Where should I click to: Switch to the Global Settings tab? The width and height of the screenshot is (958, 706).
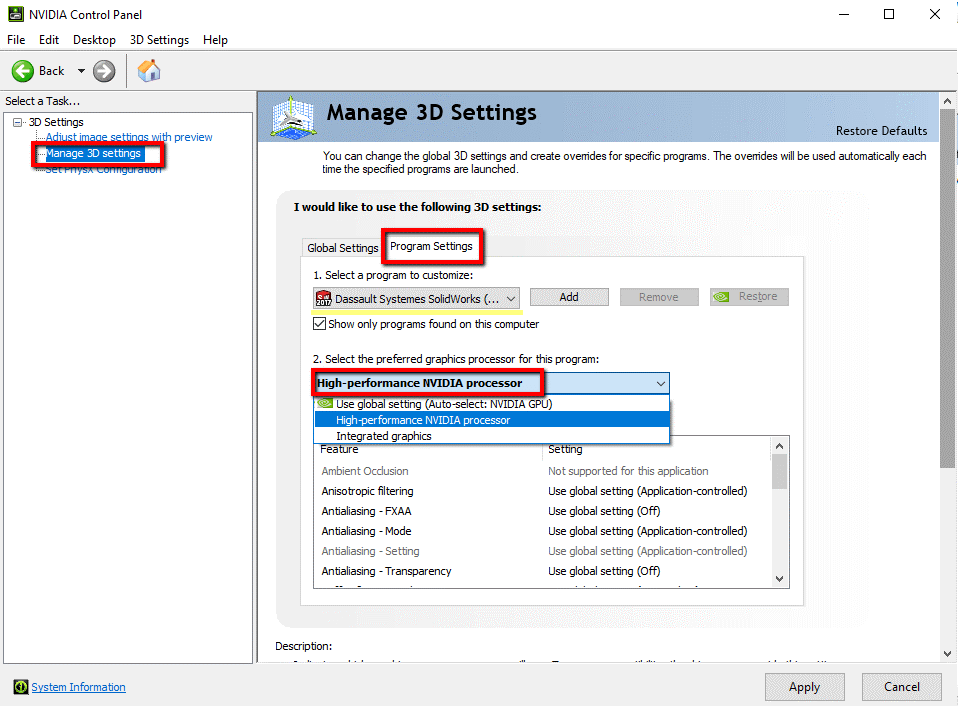pos(342,248)
